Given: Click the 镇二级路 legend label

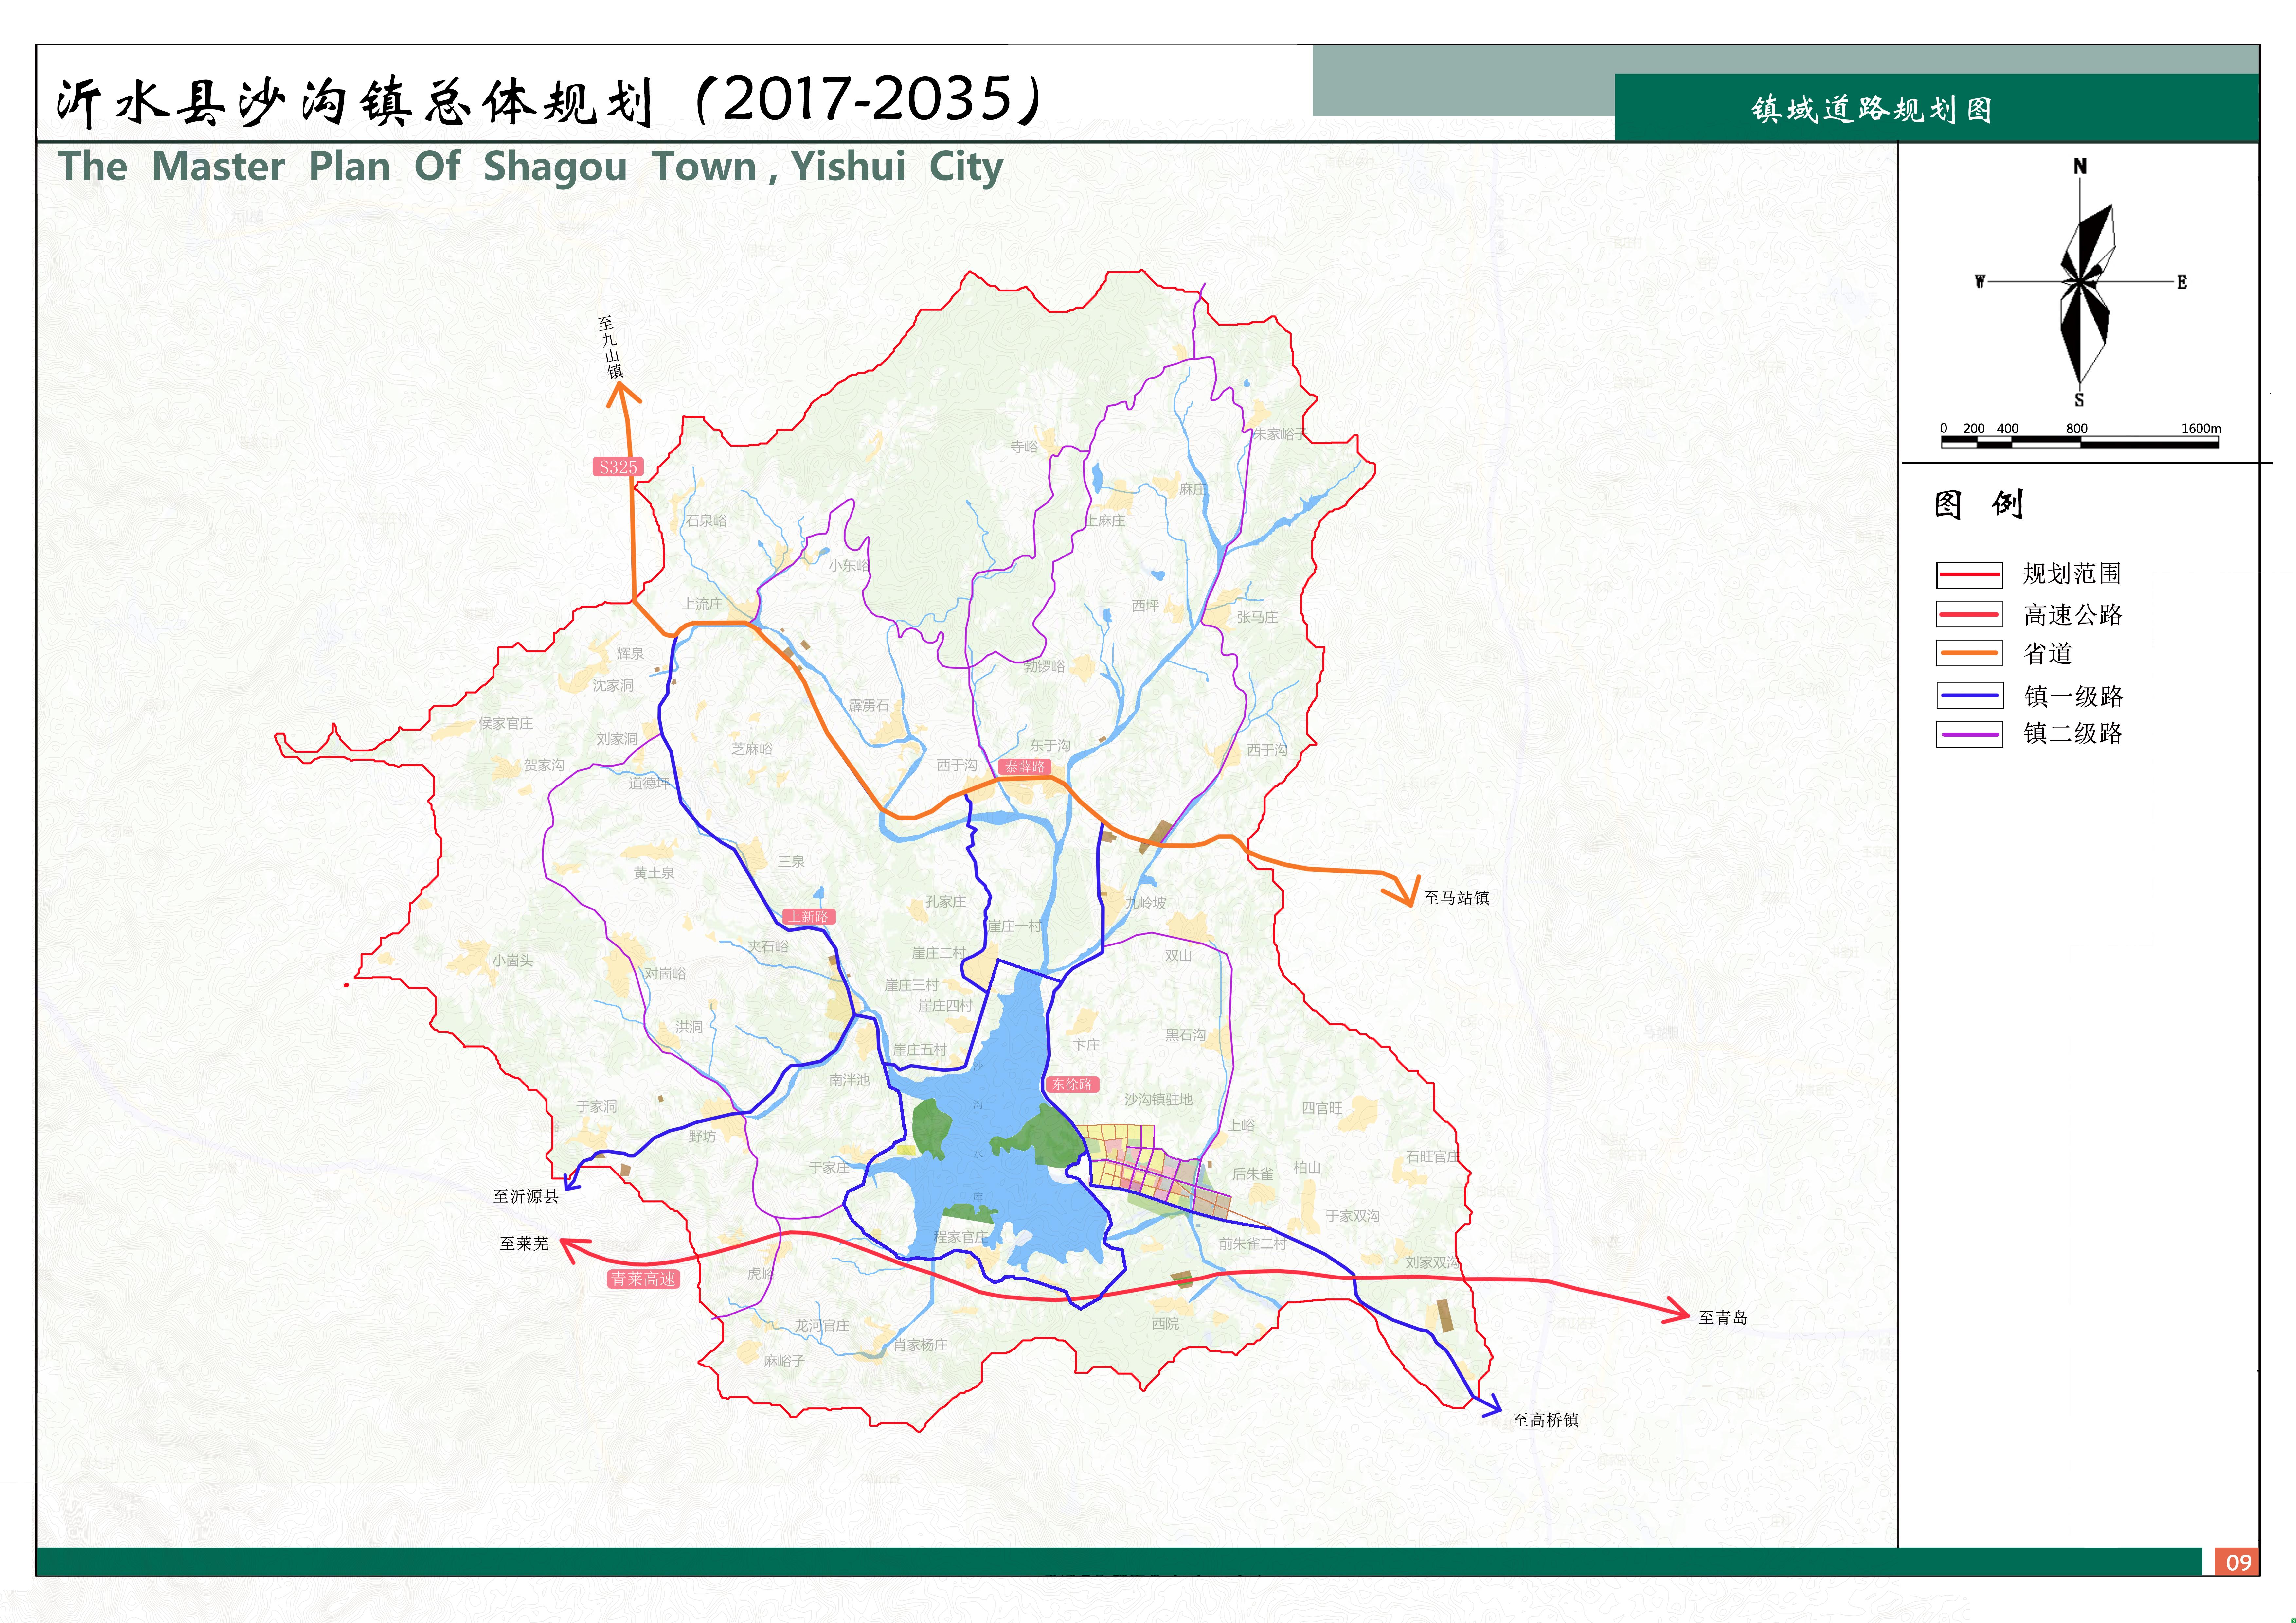Looking at the screenshot, I should tap(2073, 734).
